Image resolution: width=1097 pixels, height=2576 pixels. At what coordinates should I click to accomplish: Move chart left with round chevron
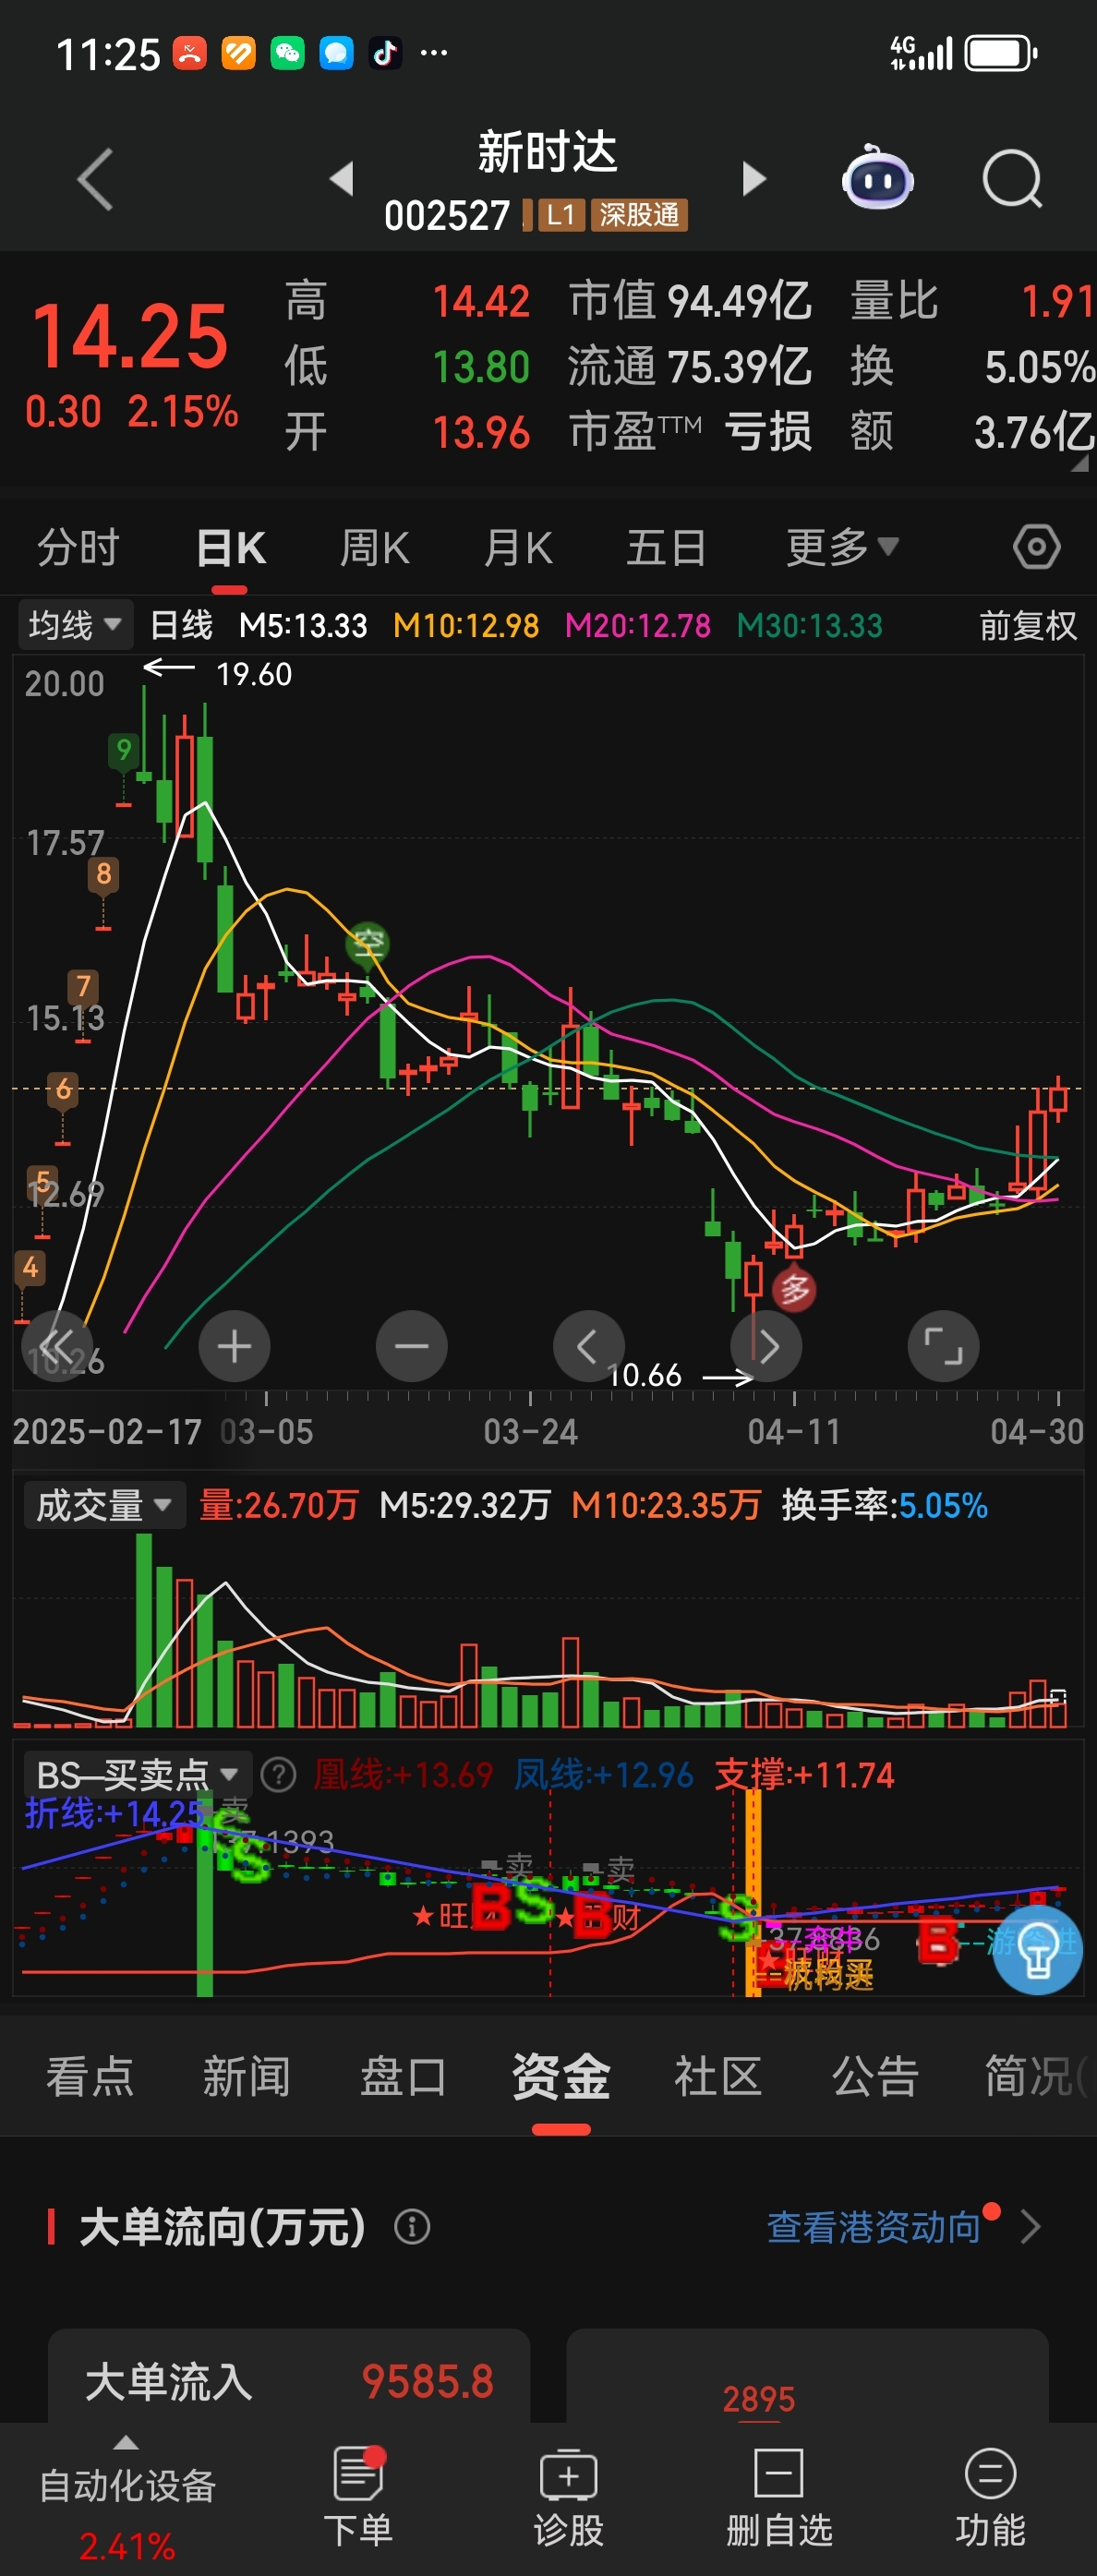588,1346
